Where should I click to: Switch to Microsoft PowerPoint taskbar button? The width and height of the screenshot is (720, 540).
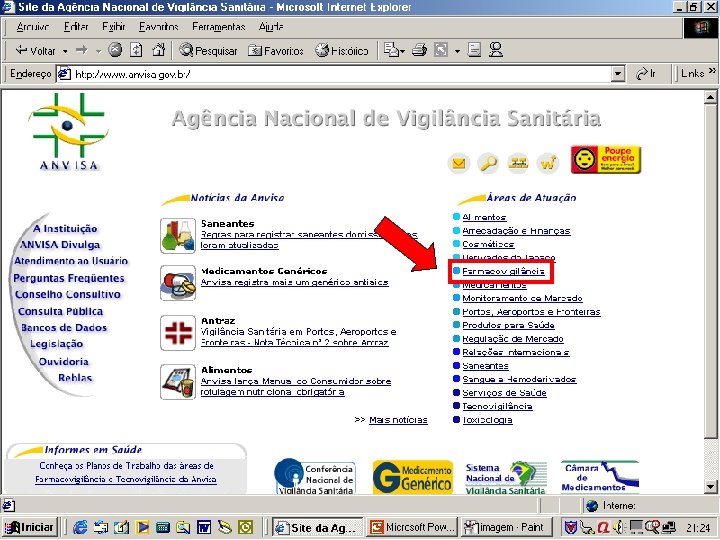point(412,527)
